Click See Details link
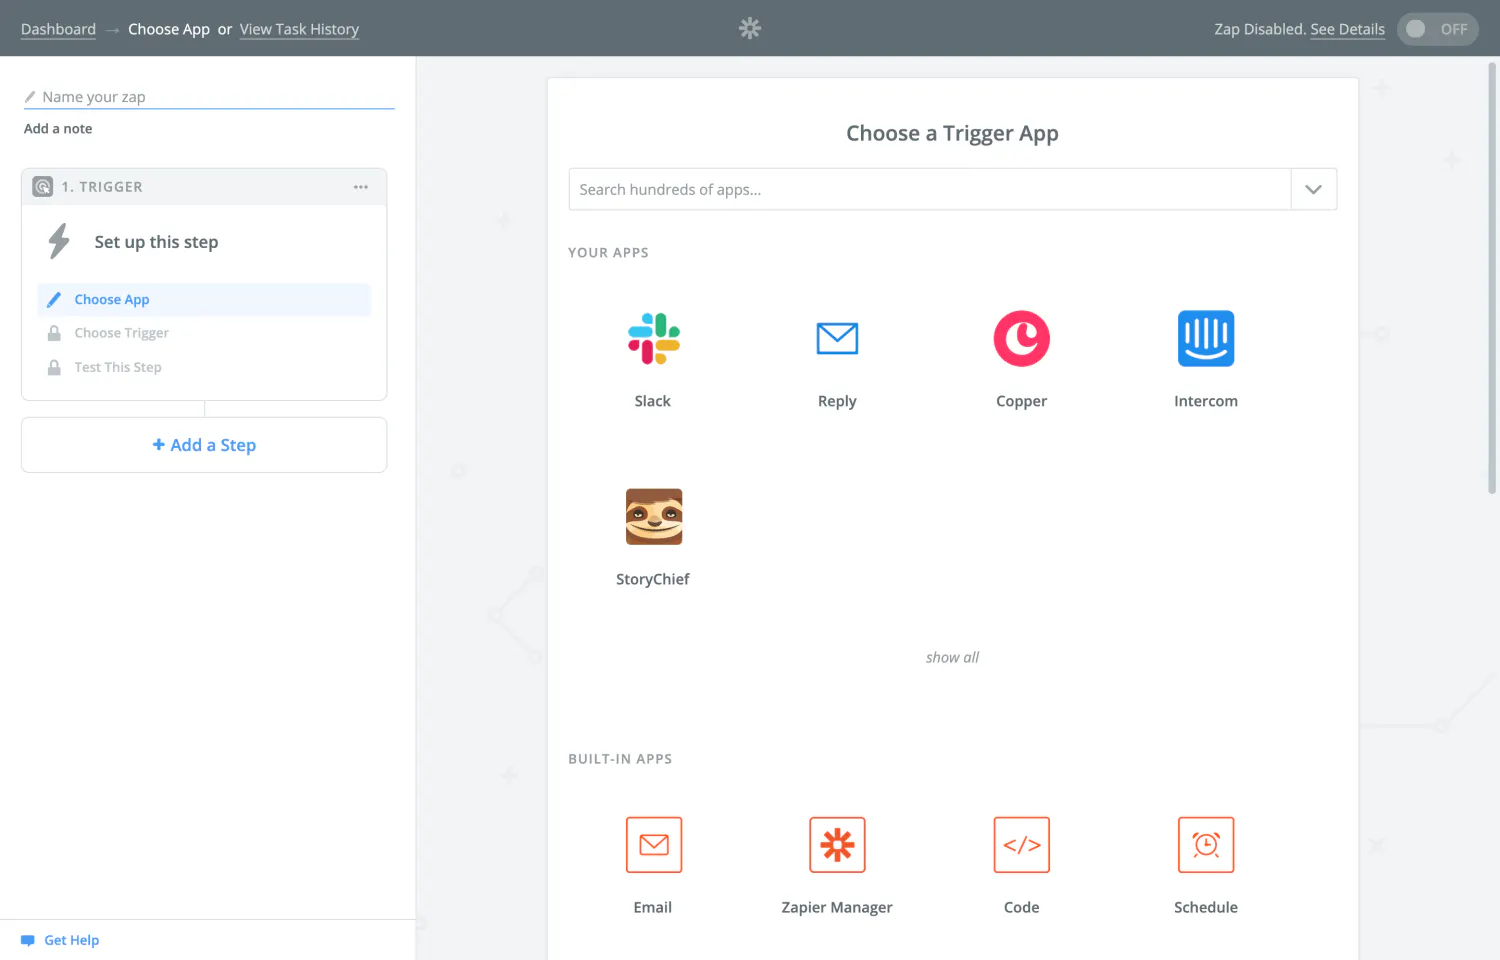 coord(1347,29)
